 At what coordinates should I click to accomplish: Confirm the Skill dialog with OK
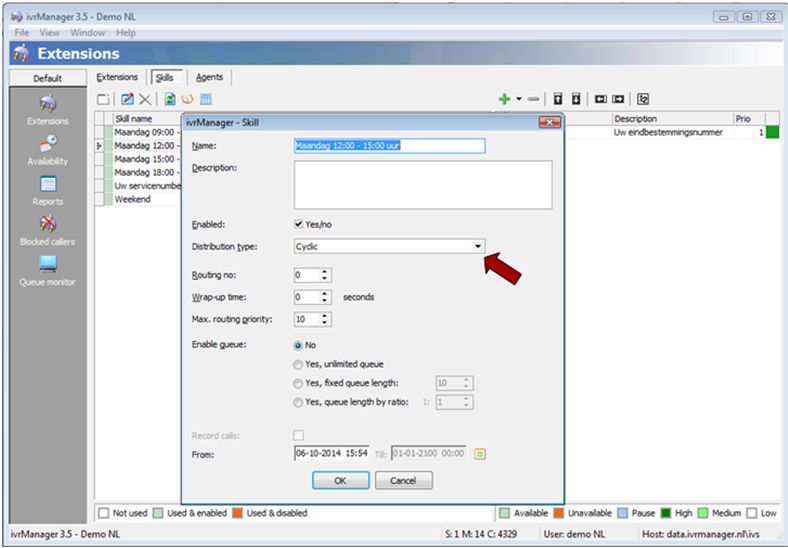point(341,481)
